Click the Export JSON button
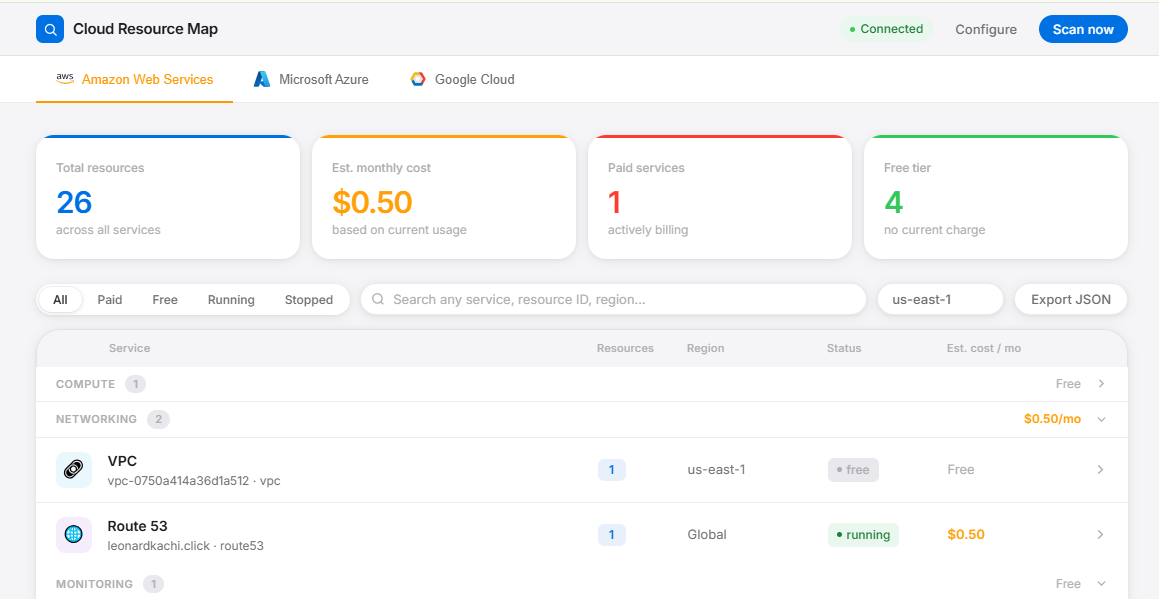This screenshot has height=599, width=1159. click(1070, 299)
